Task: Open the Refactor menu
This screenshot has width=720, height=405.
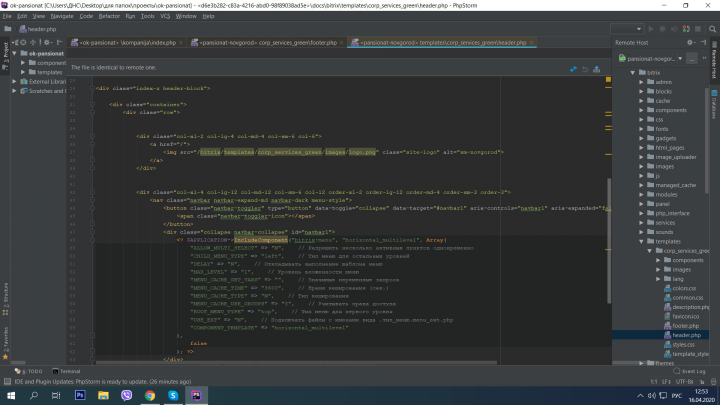Action: 109,16
